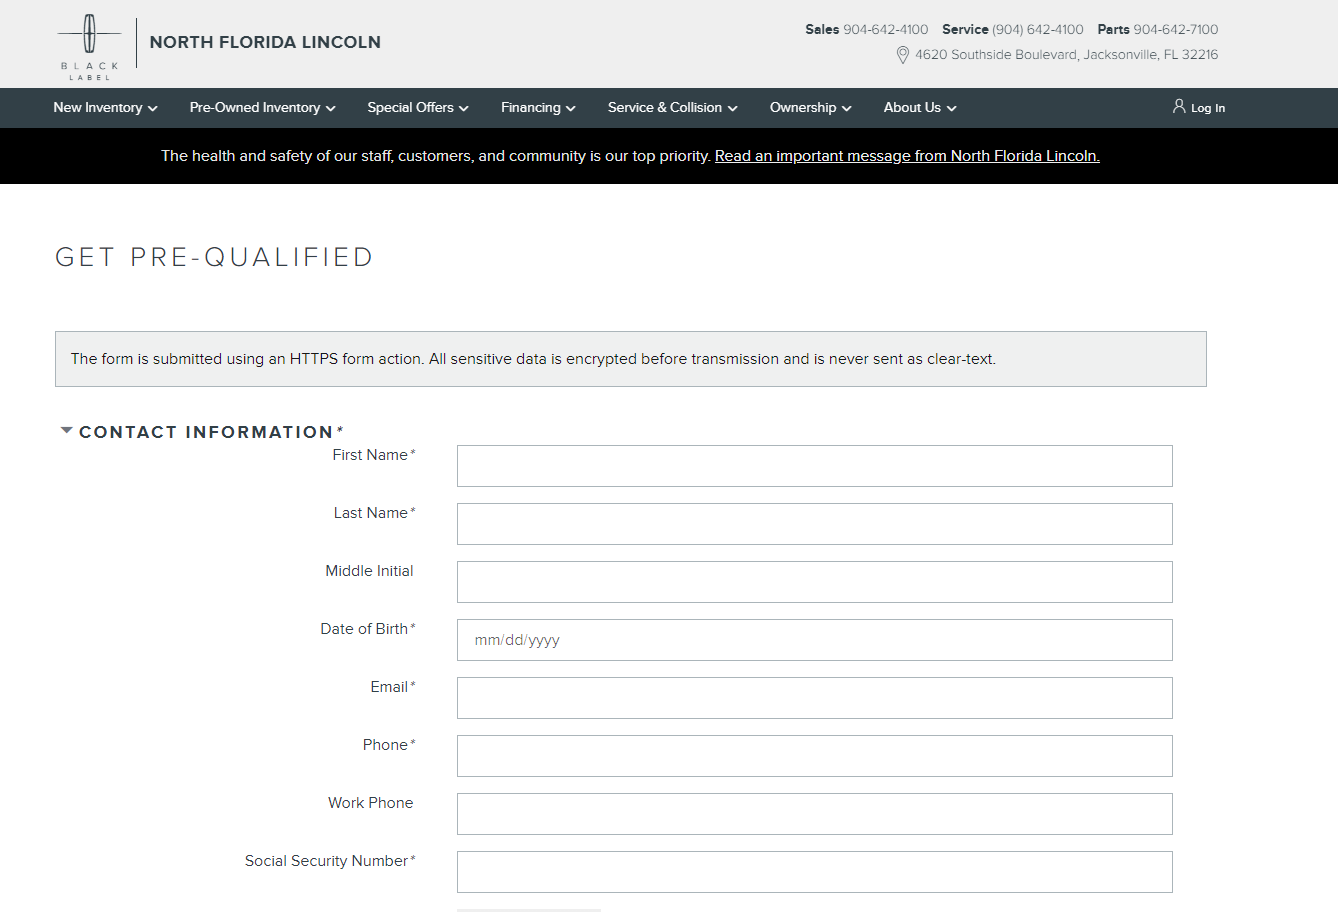
Task: Click the HTTPS form action notice text
Action: [x=533, y=359]
